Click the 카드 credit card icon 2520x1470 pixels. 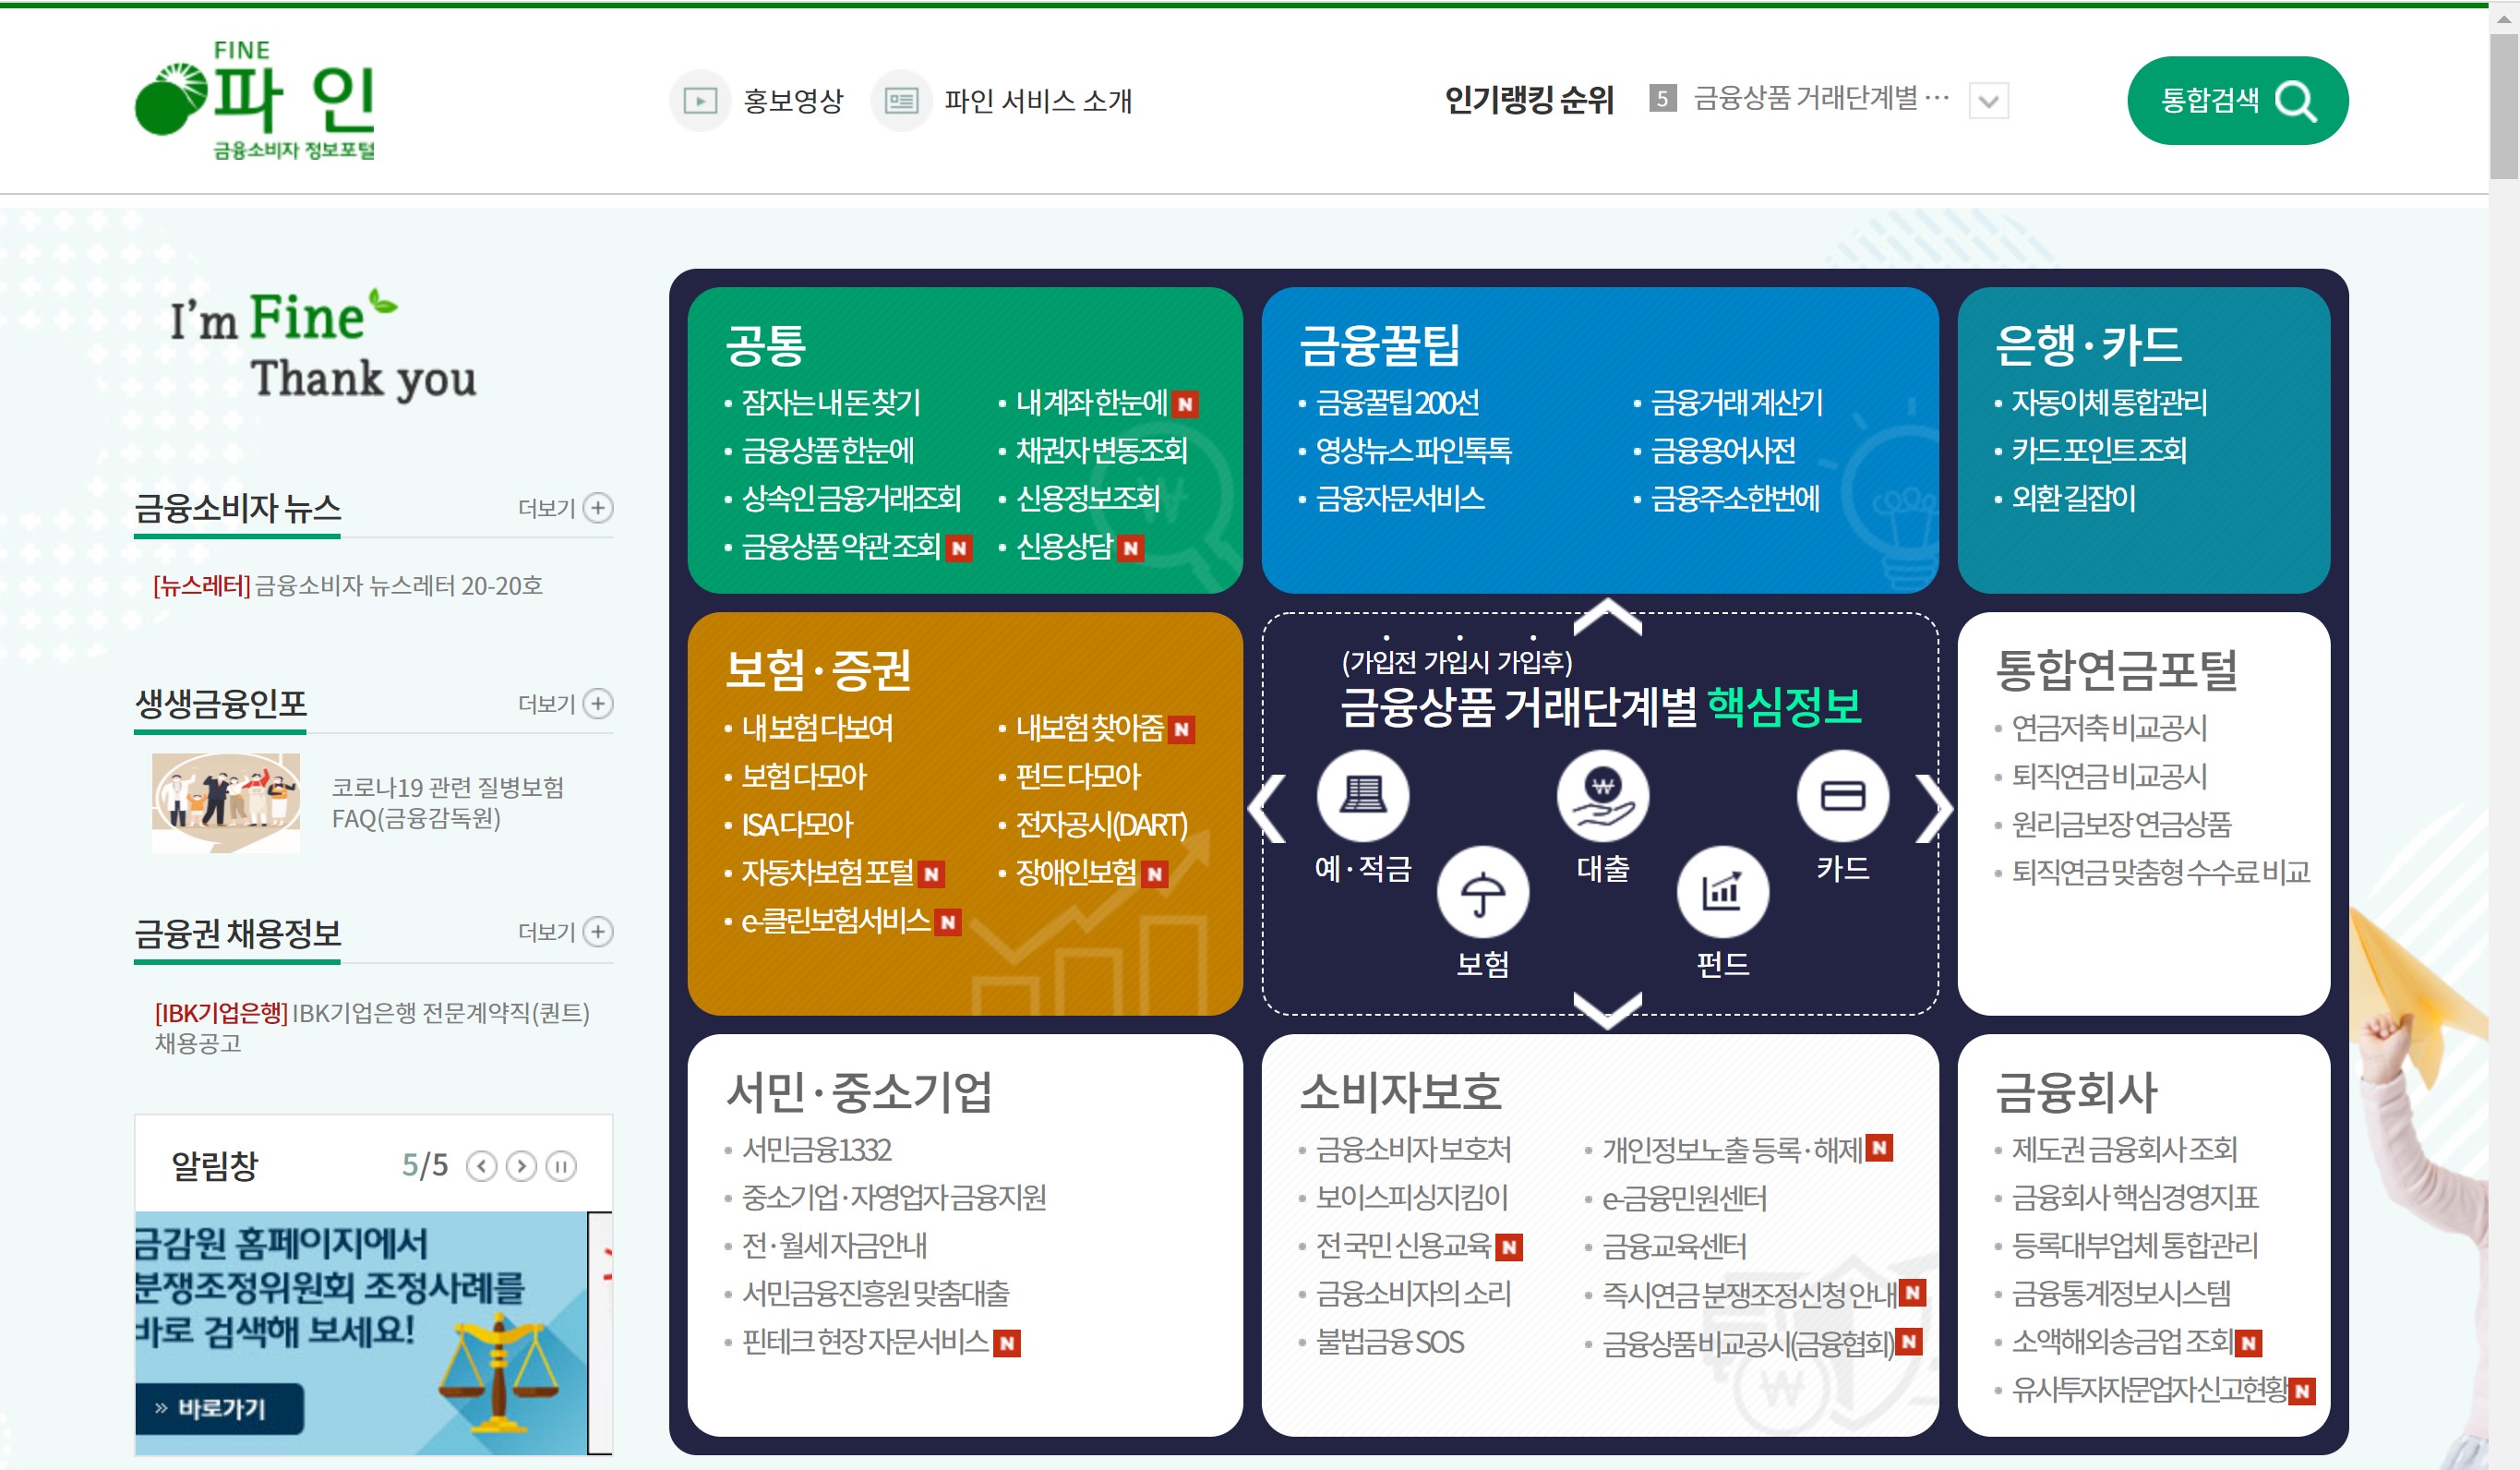(x=1842, y=796)
